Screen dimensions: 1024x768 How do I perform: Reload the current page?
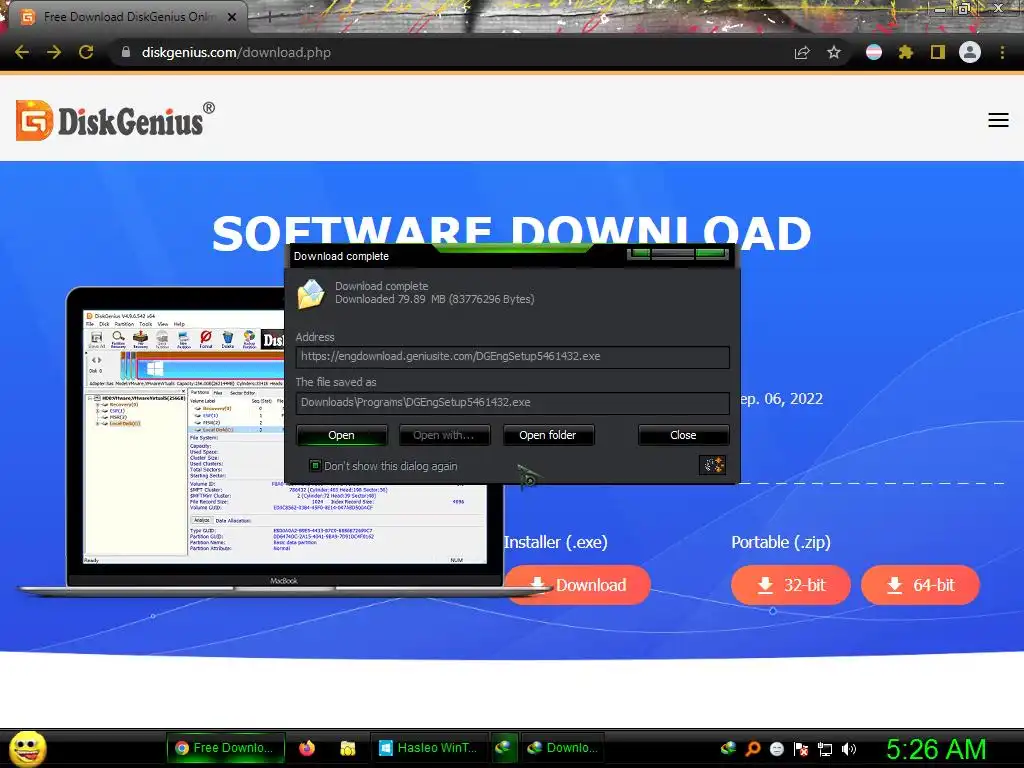coord(86,52)
